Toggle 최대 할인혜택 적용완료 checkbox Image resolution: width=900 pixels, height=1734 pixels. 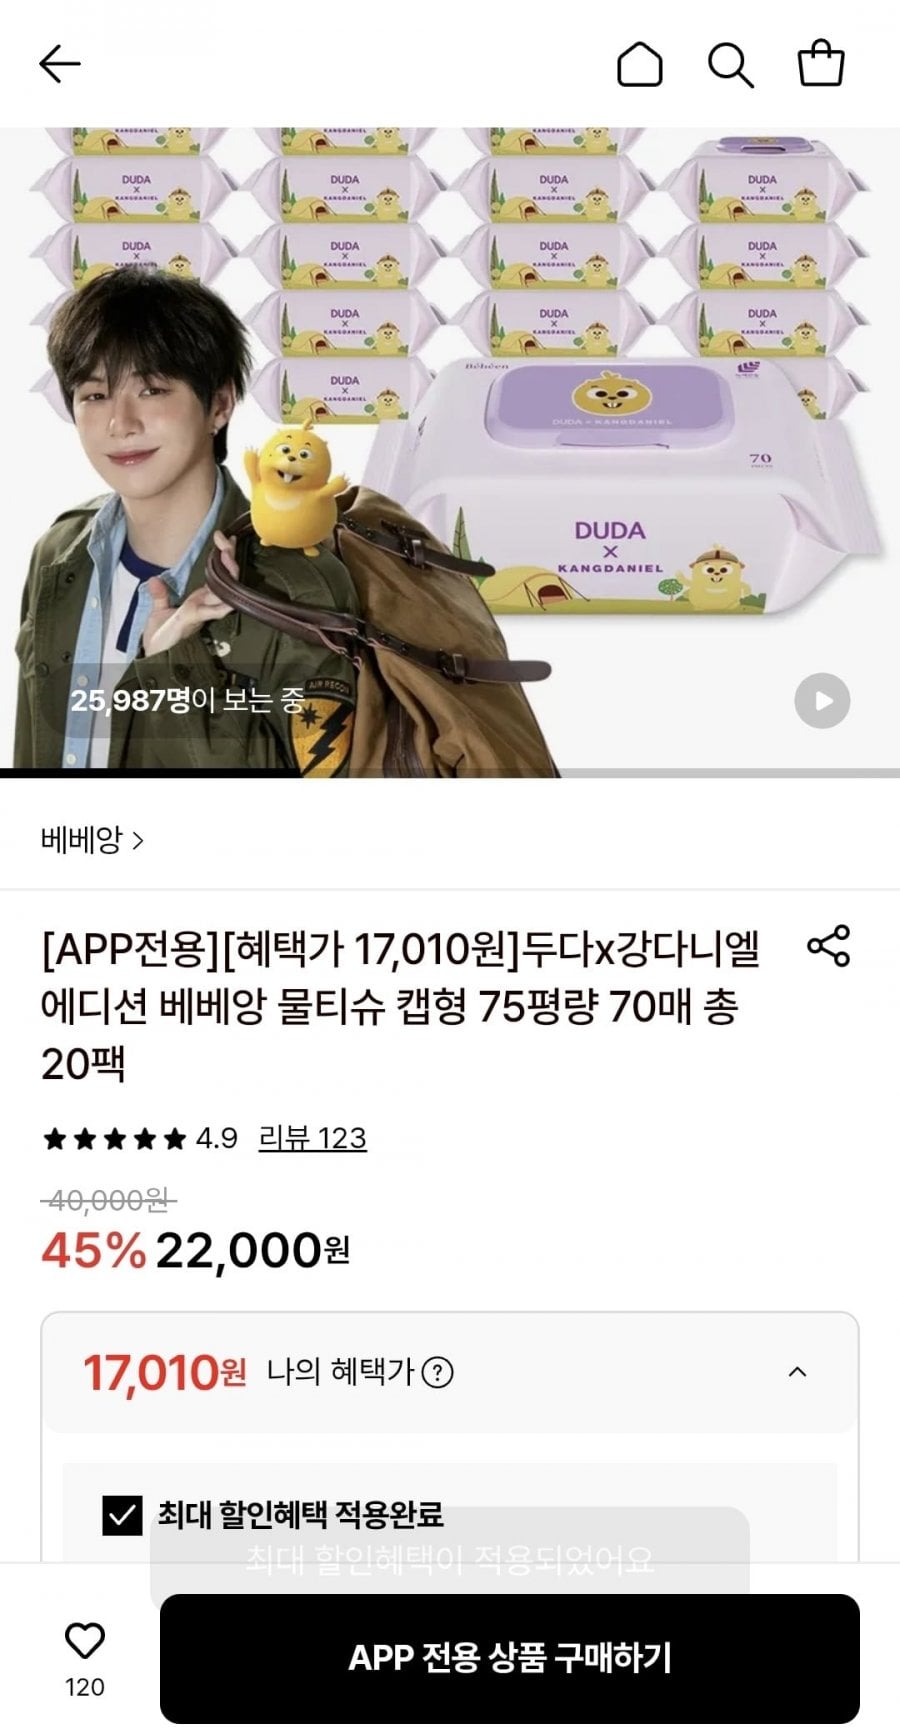(122, 1515)
